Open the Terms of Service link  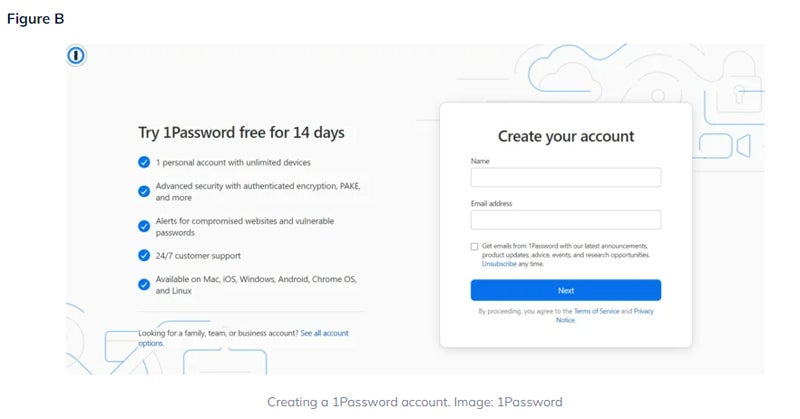(596, 311)
